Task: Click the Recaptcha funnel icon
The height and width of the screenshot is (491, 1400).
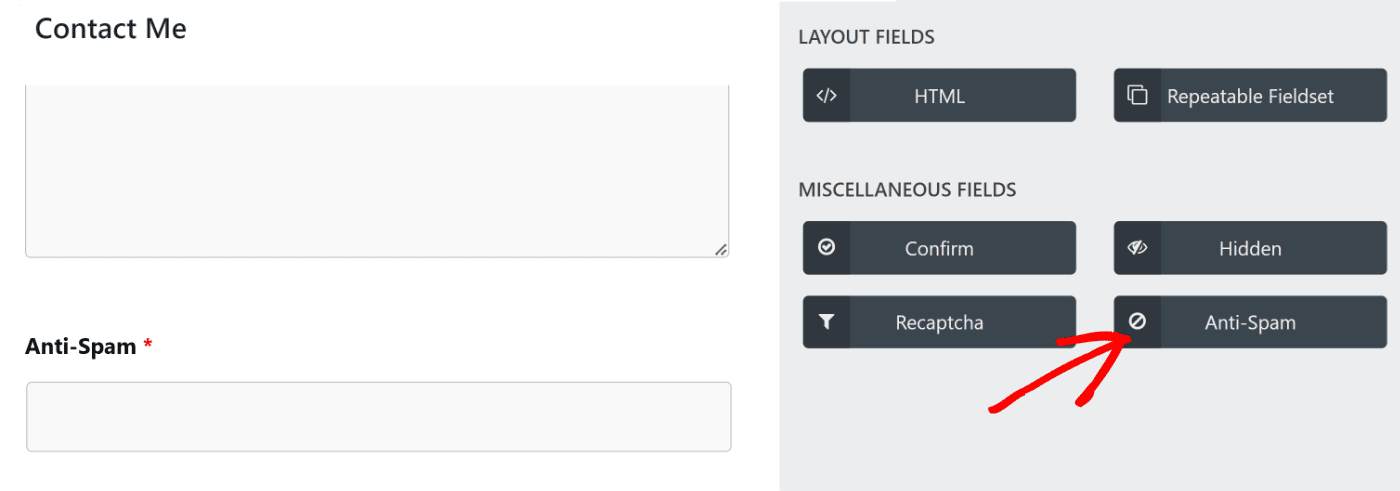Action: 826,322
